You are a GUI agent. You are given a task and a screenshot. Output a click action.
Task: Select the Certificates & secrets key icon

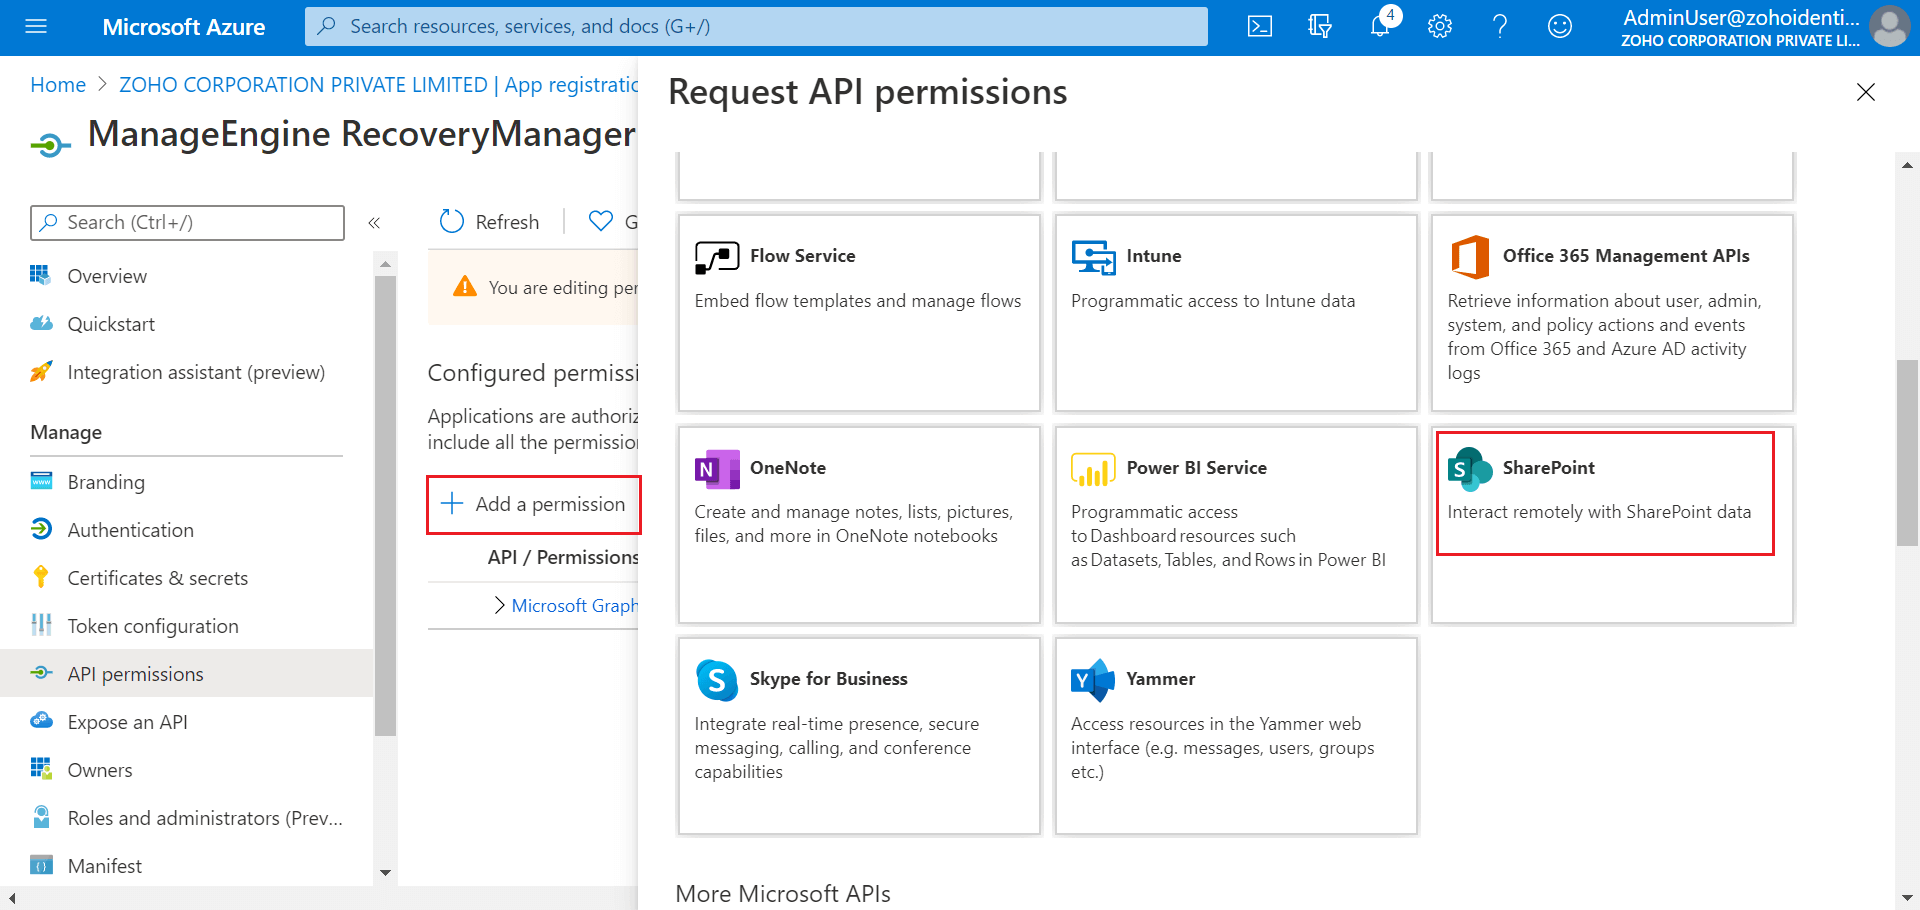[x=41, y=577]
